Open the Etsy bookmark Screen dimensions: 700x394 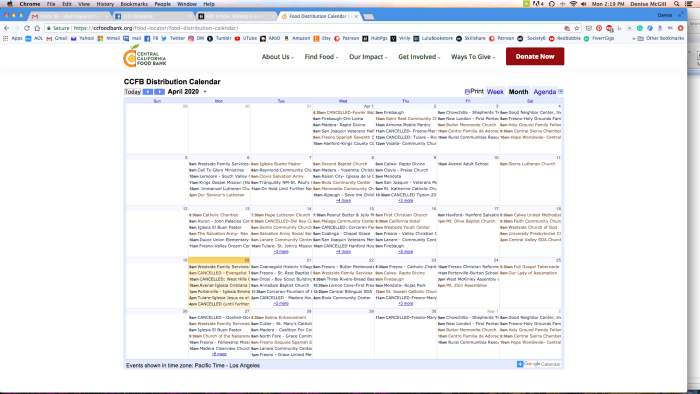[322, 38]
